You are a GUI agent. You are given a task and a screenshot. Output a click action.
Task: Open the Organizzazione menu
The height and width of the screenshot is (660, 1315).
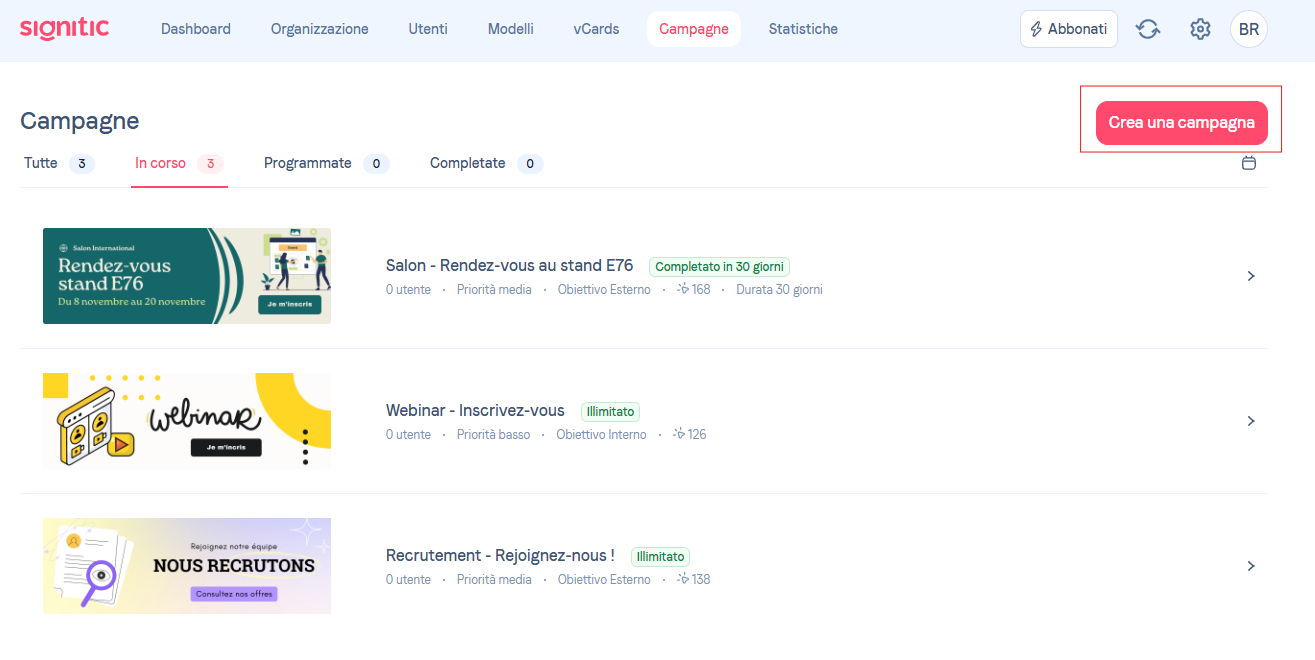click(320, 29)
